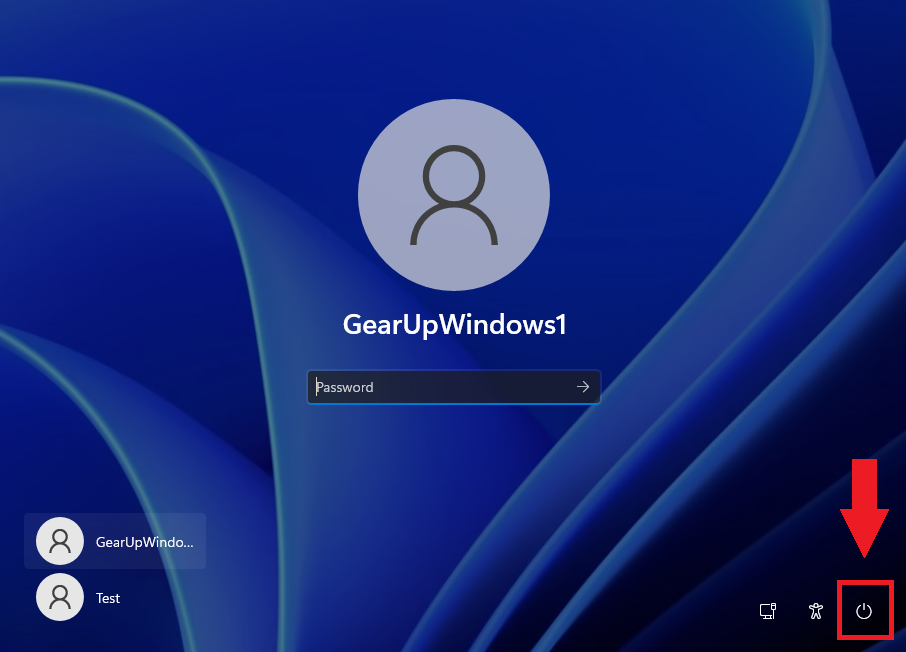This screenshot has height=652, width=906.
Task: Click the "Test" name label
Action: [108, 598]
